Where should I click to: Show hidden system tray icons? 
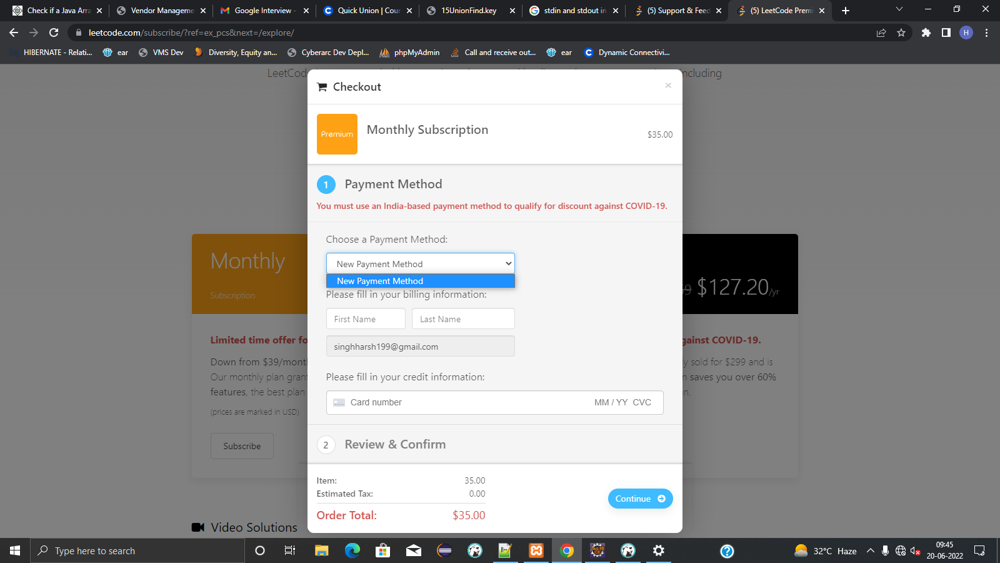point(870,550)
